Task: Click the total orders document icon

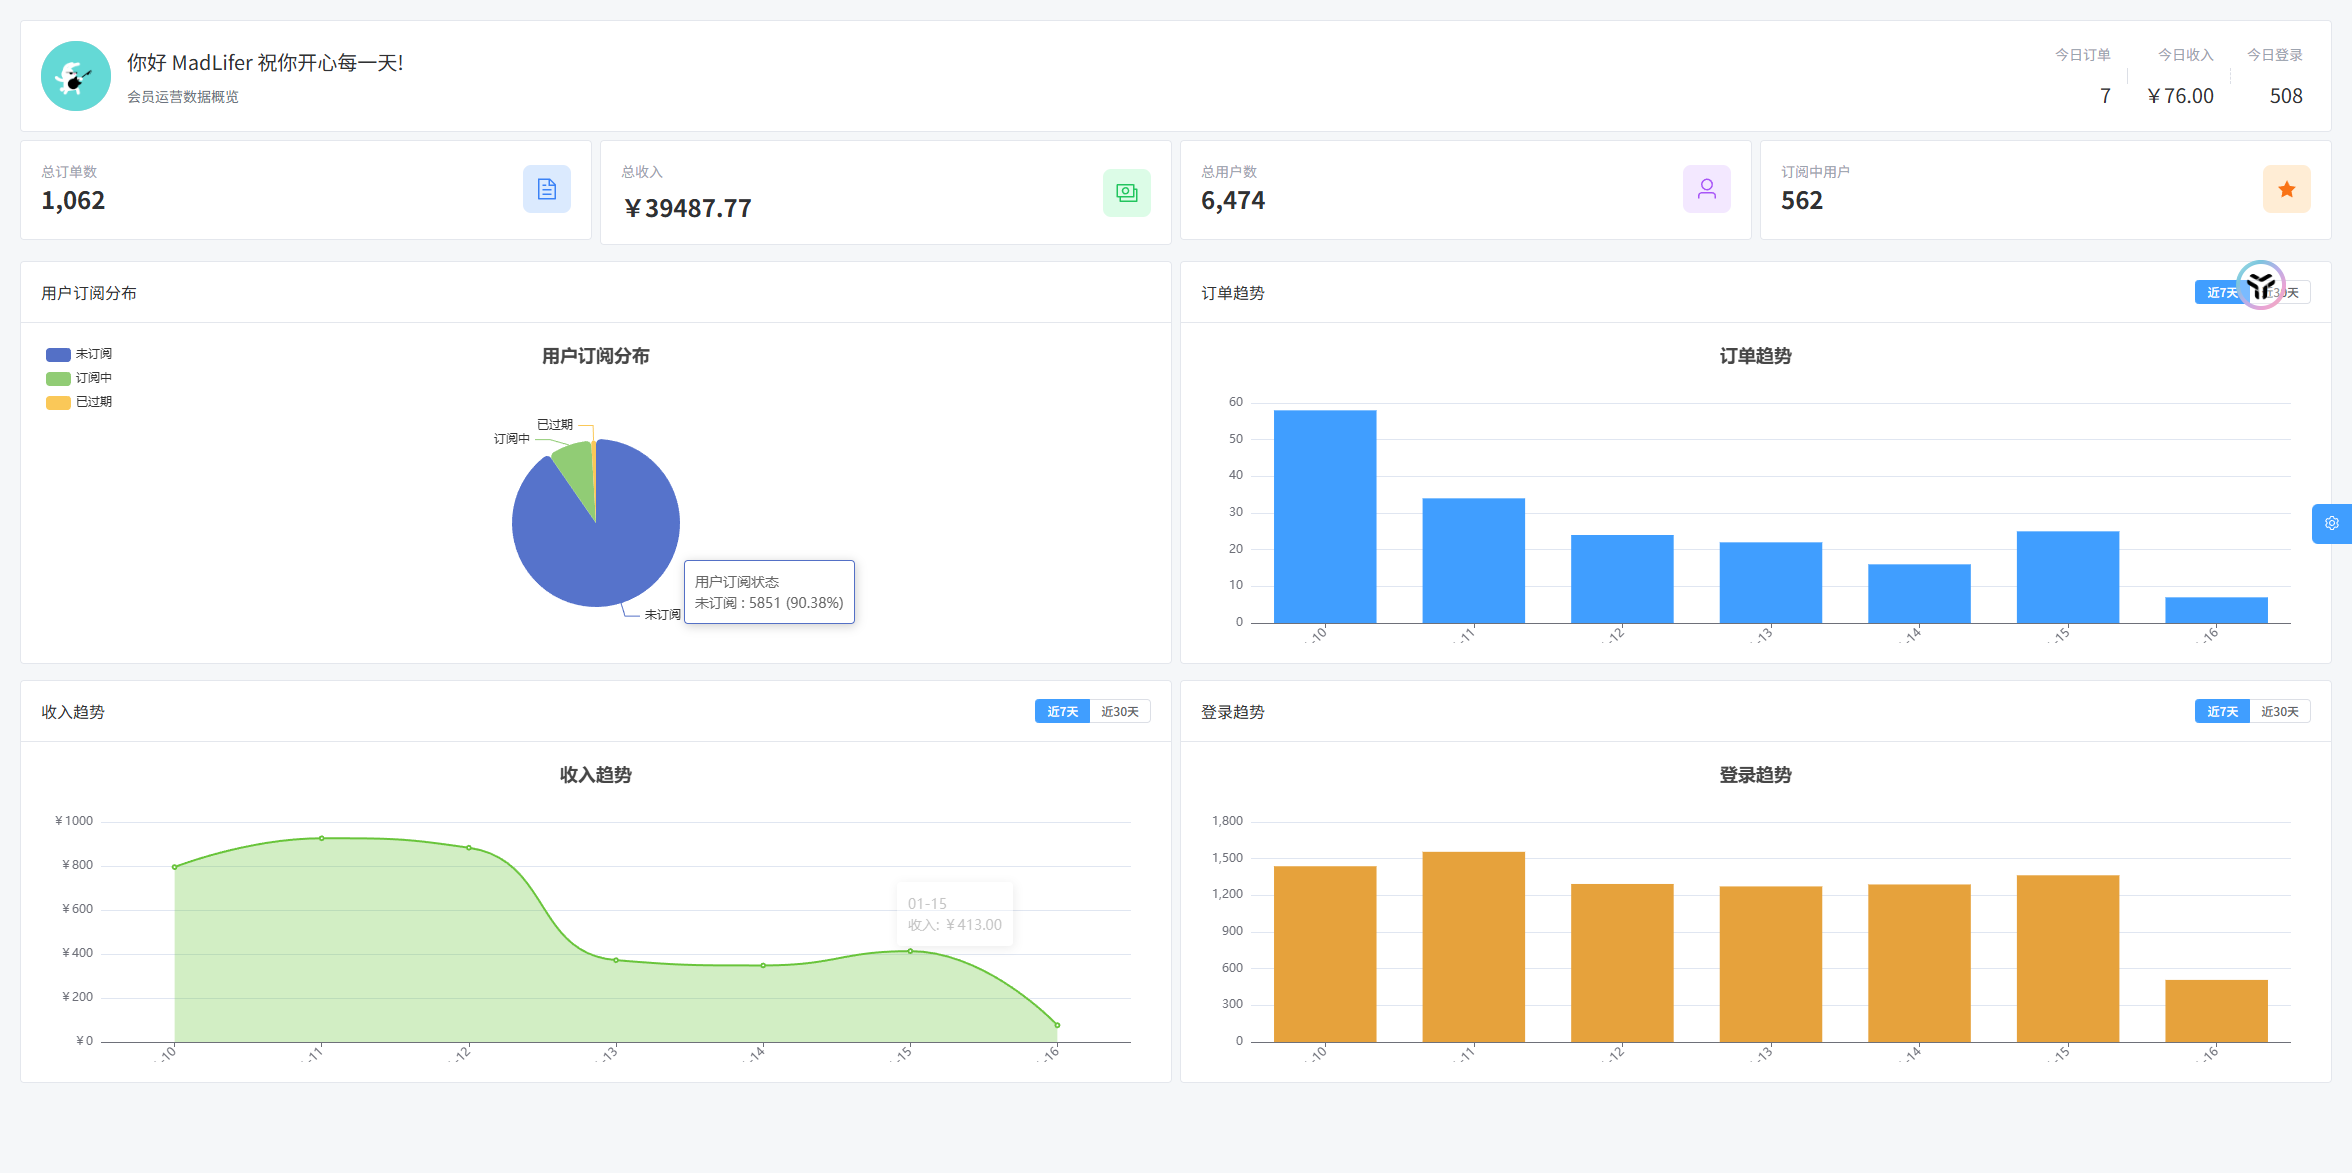Action: click(x=546, y=189)
